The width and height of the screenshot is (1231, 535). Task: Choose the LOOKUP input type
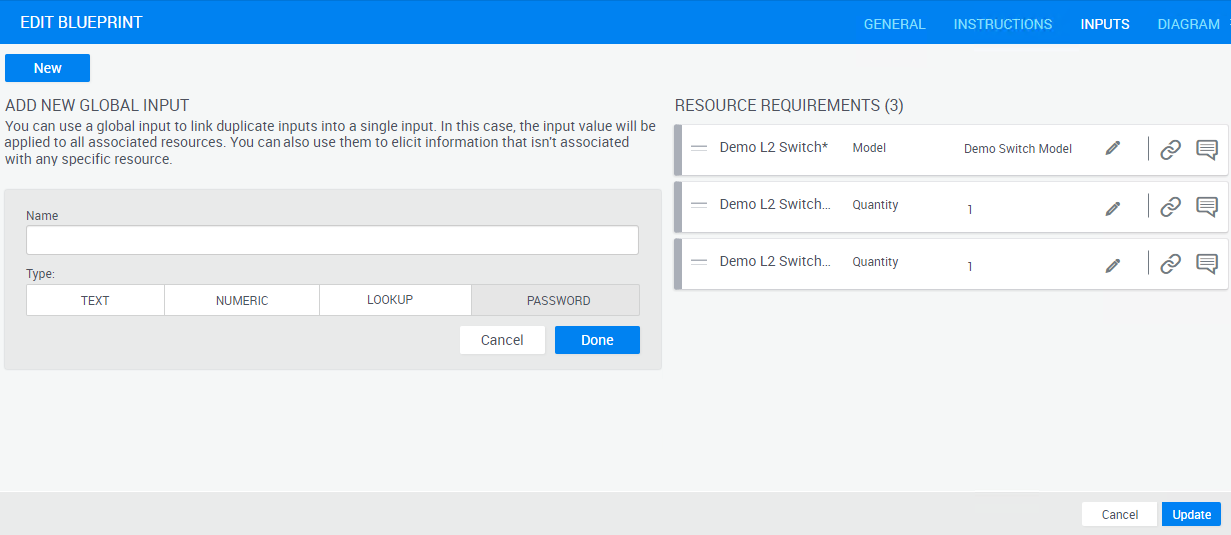click(x=390, y=300)
